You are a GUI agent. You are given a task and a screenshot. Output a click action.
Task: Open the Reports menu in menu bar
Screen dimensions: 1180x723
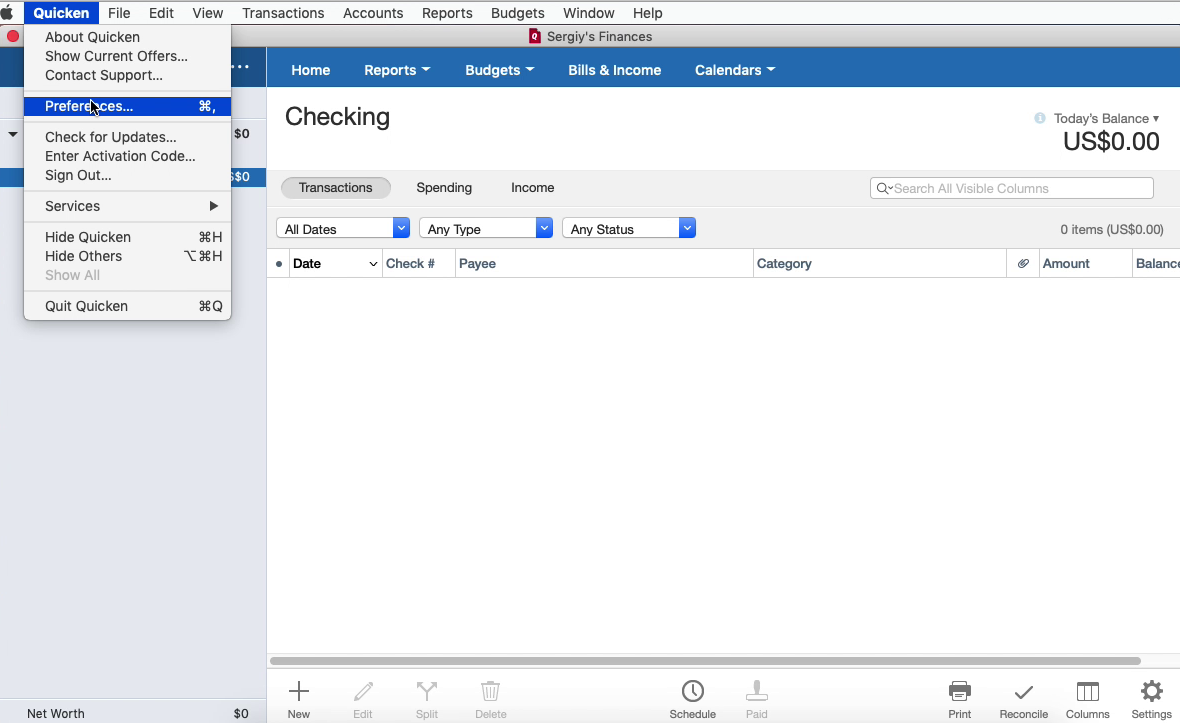click(447, 13)
